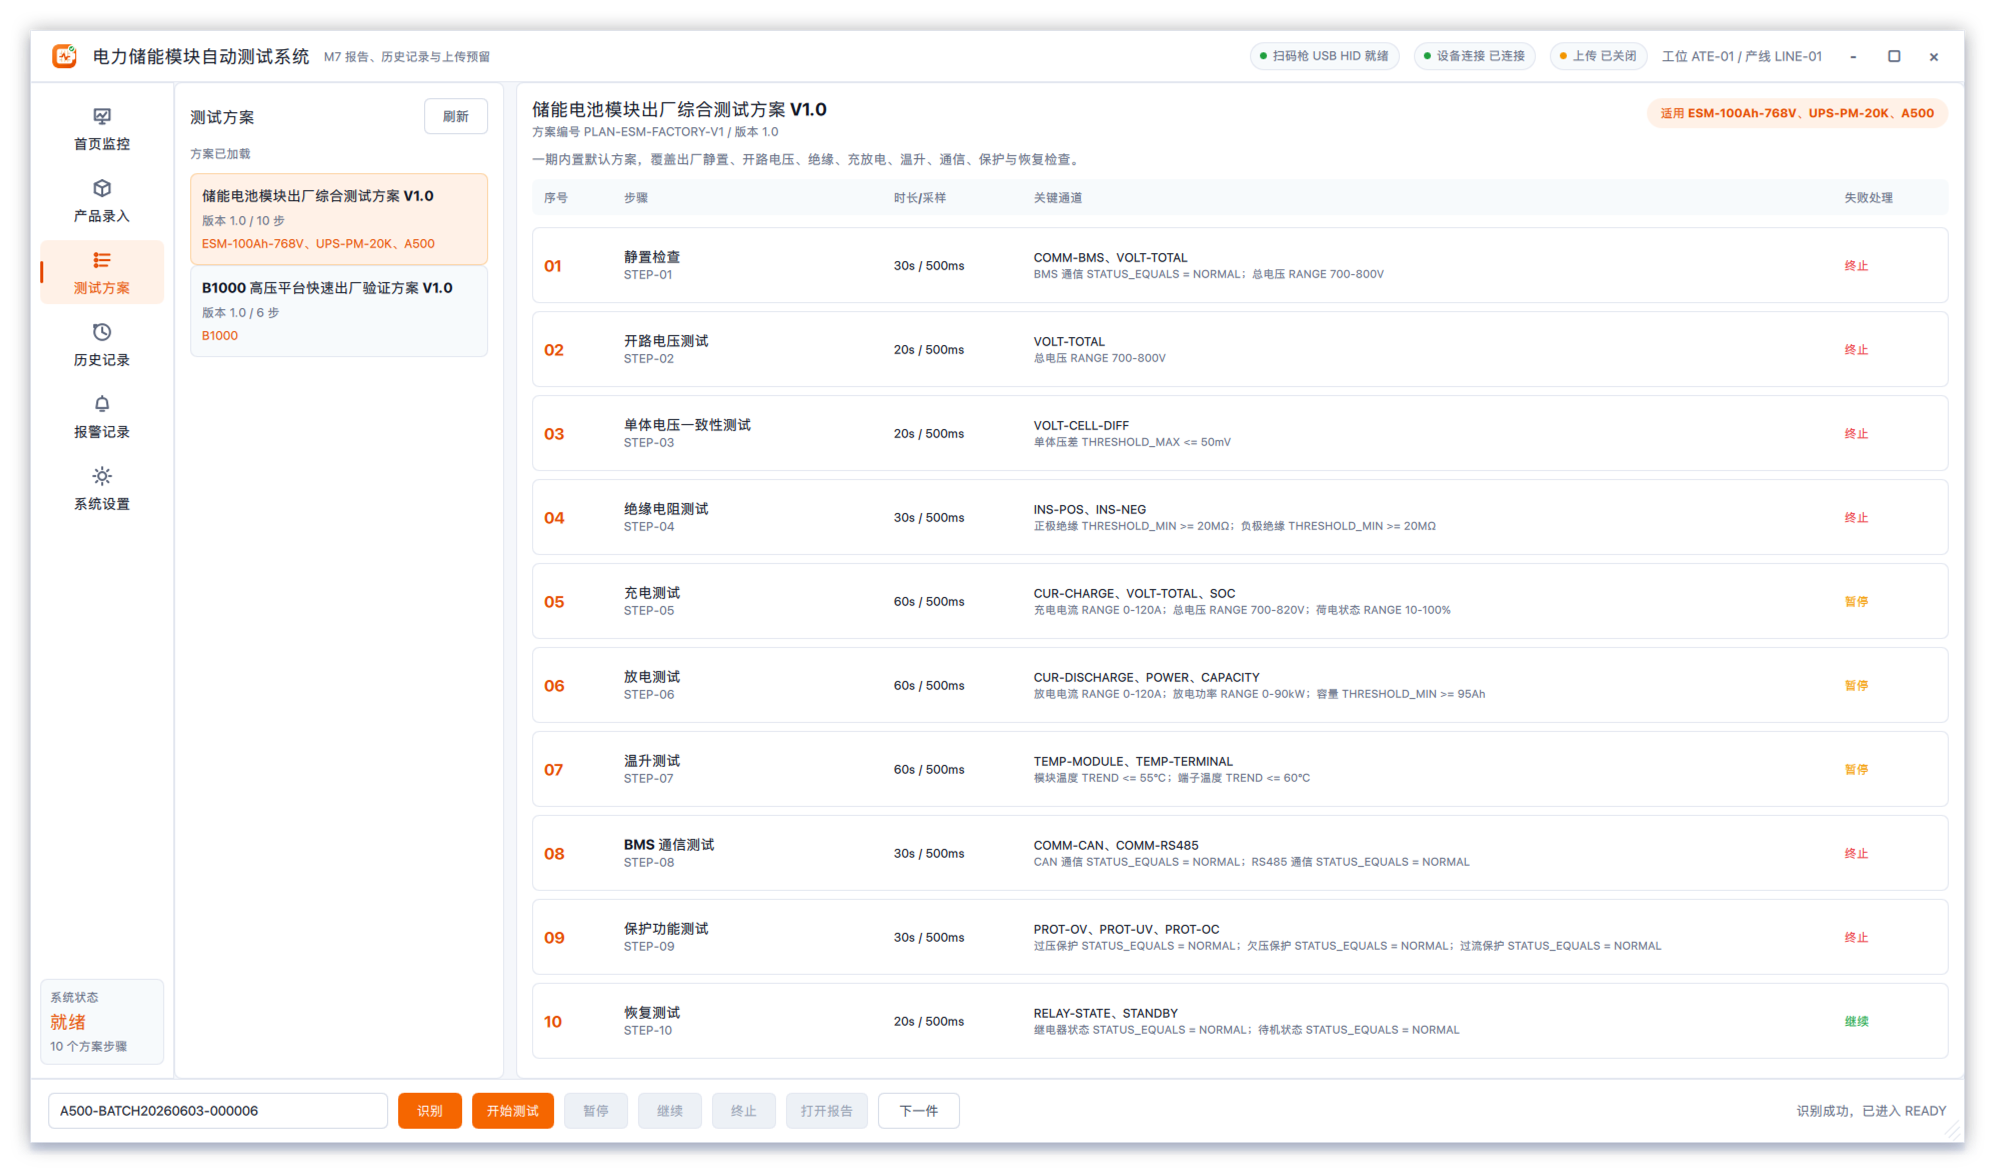Click step 03 单体电压一致性测试 row
This screenshot has height=1173, width=1995.
[x=1240, y=434]
